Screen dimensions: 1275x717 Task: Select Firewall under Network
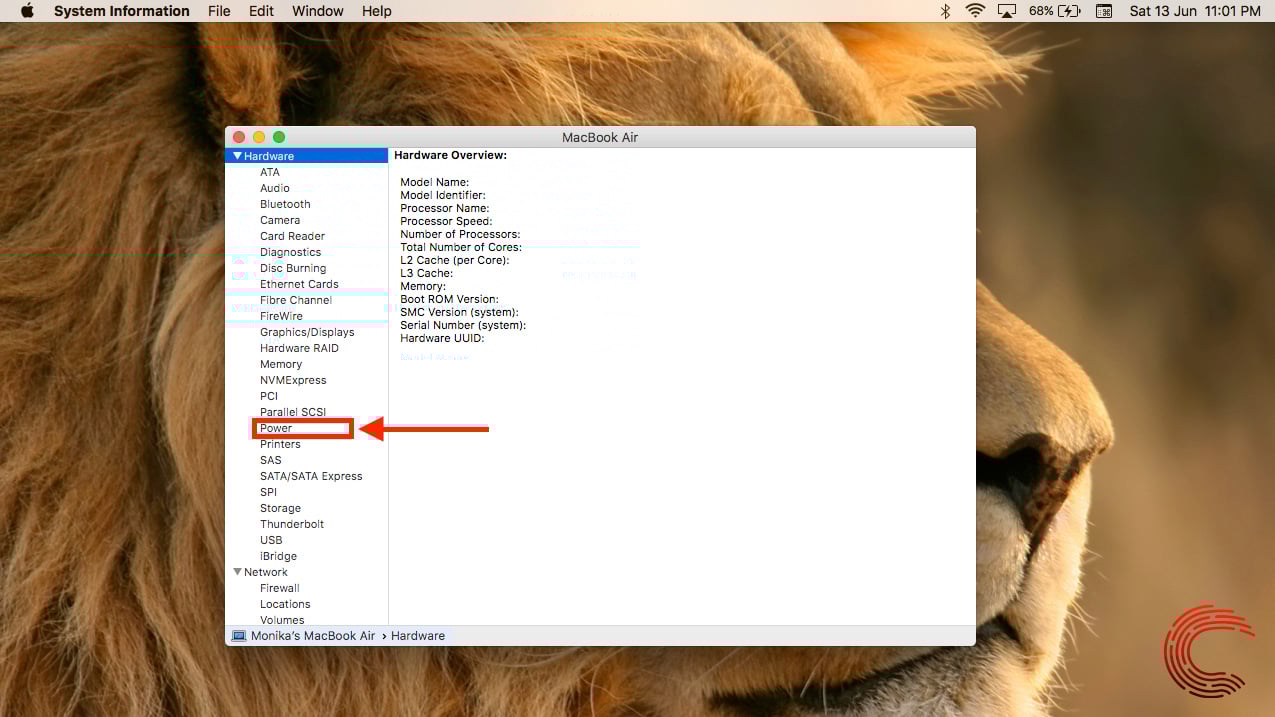coord(280,588)
